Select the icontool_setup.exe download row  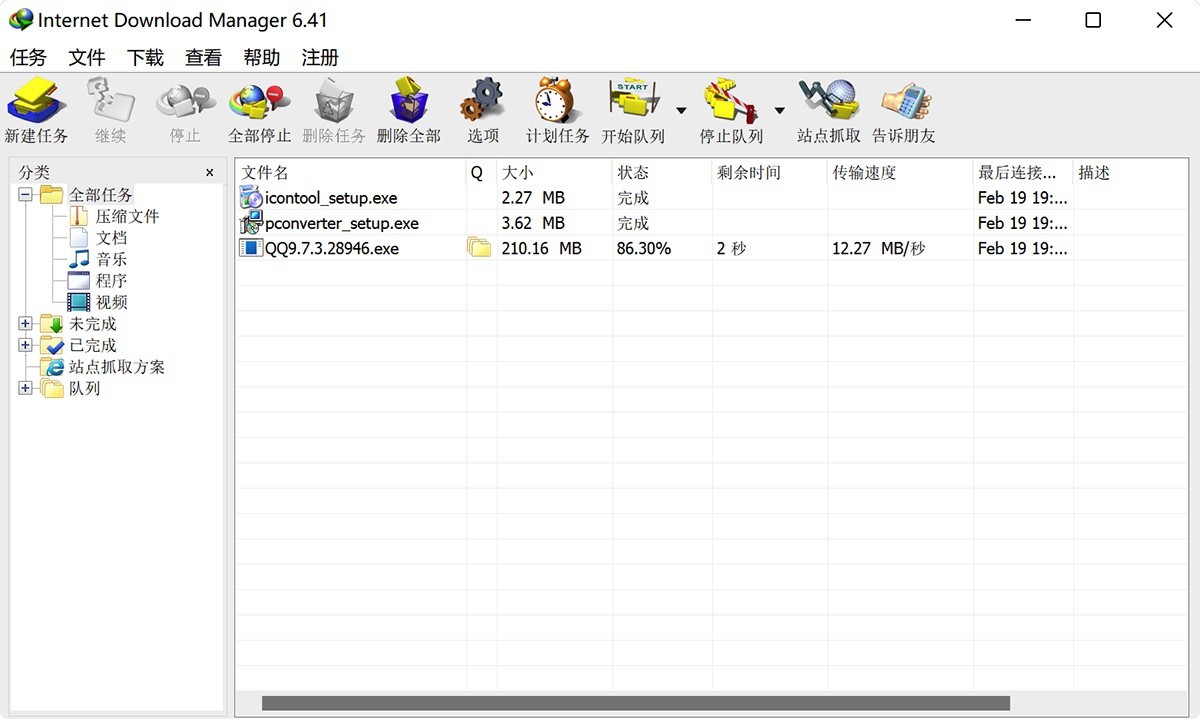coord(712,198)
